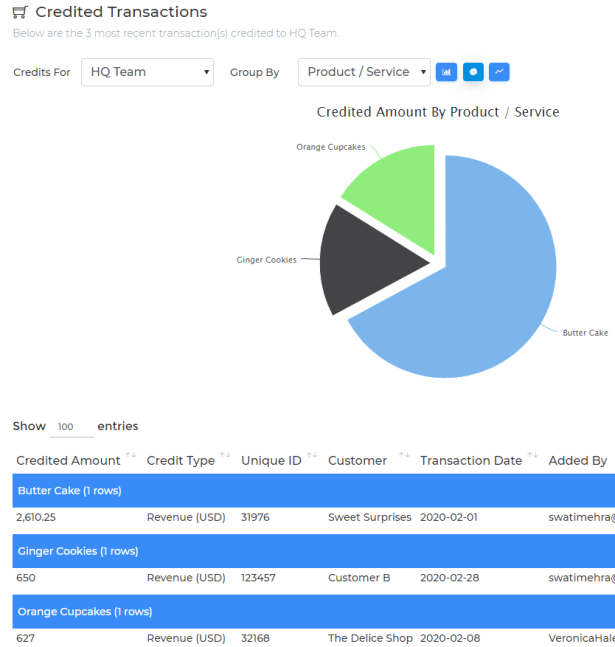Open the Group By Product / Service dropdown
This screenshot has width=615, height=647.
pos(364,72)
